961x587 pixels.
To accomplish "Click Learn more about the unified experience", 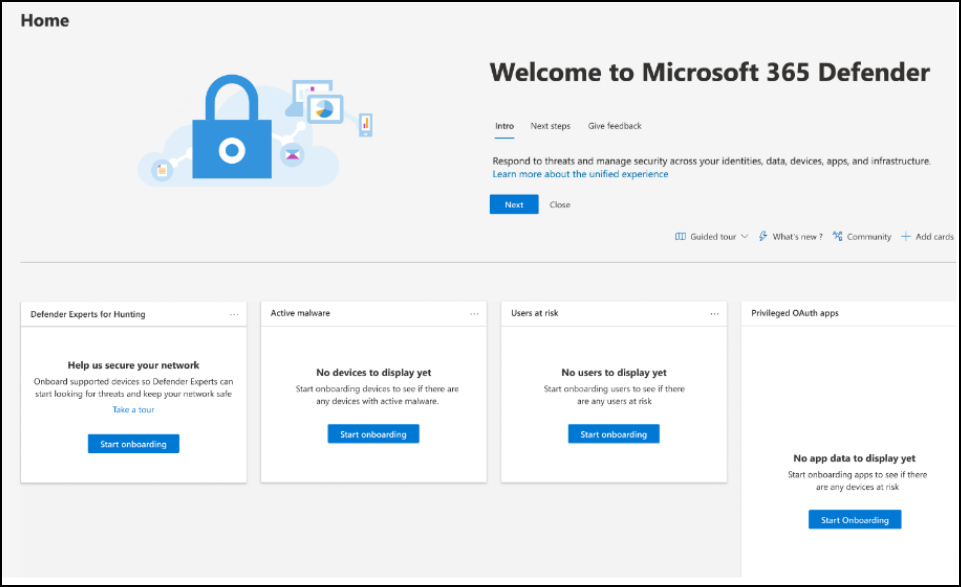I will point(578,173).
